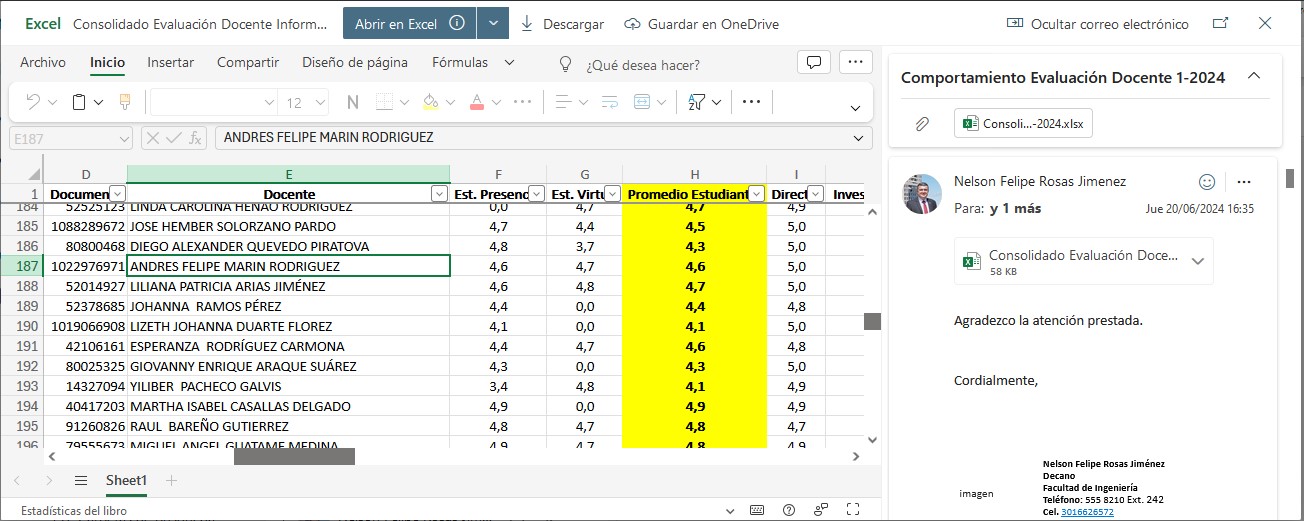Viewport: 1304px width, 521px height.
Task: Open the comments speech bubble icon
Action: (x=814, y=63)
